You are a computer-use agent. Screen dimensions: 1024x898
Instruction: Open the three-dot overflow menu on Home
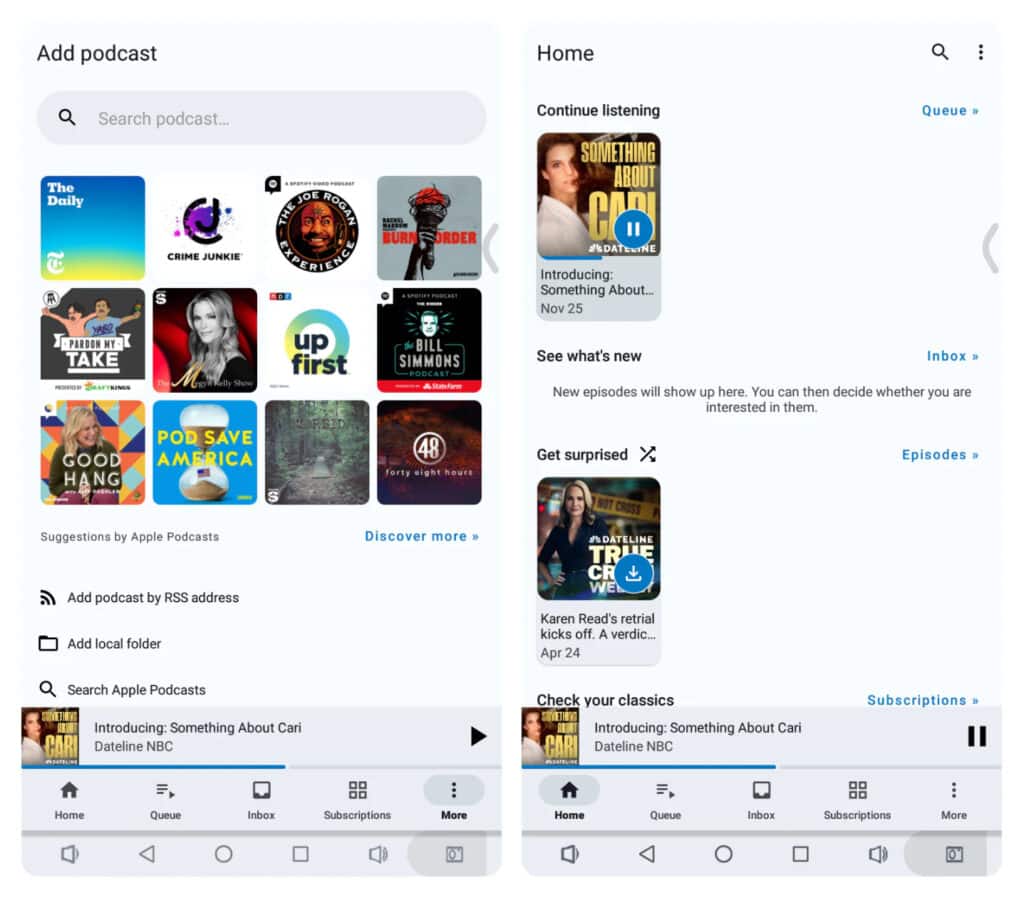point(981,52)
